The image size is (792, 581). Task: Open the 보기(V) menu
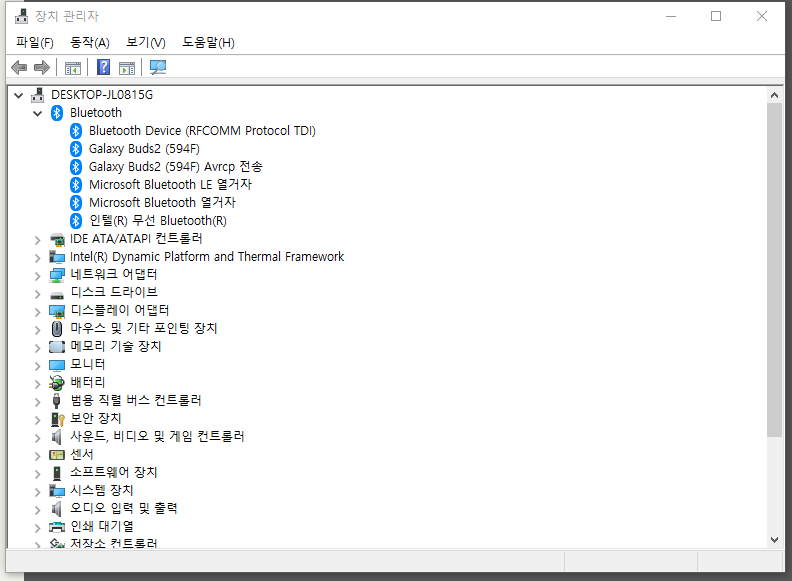[146, 42]
